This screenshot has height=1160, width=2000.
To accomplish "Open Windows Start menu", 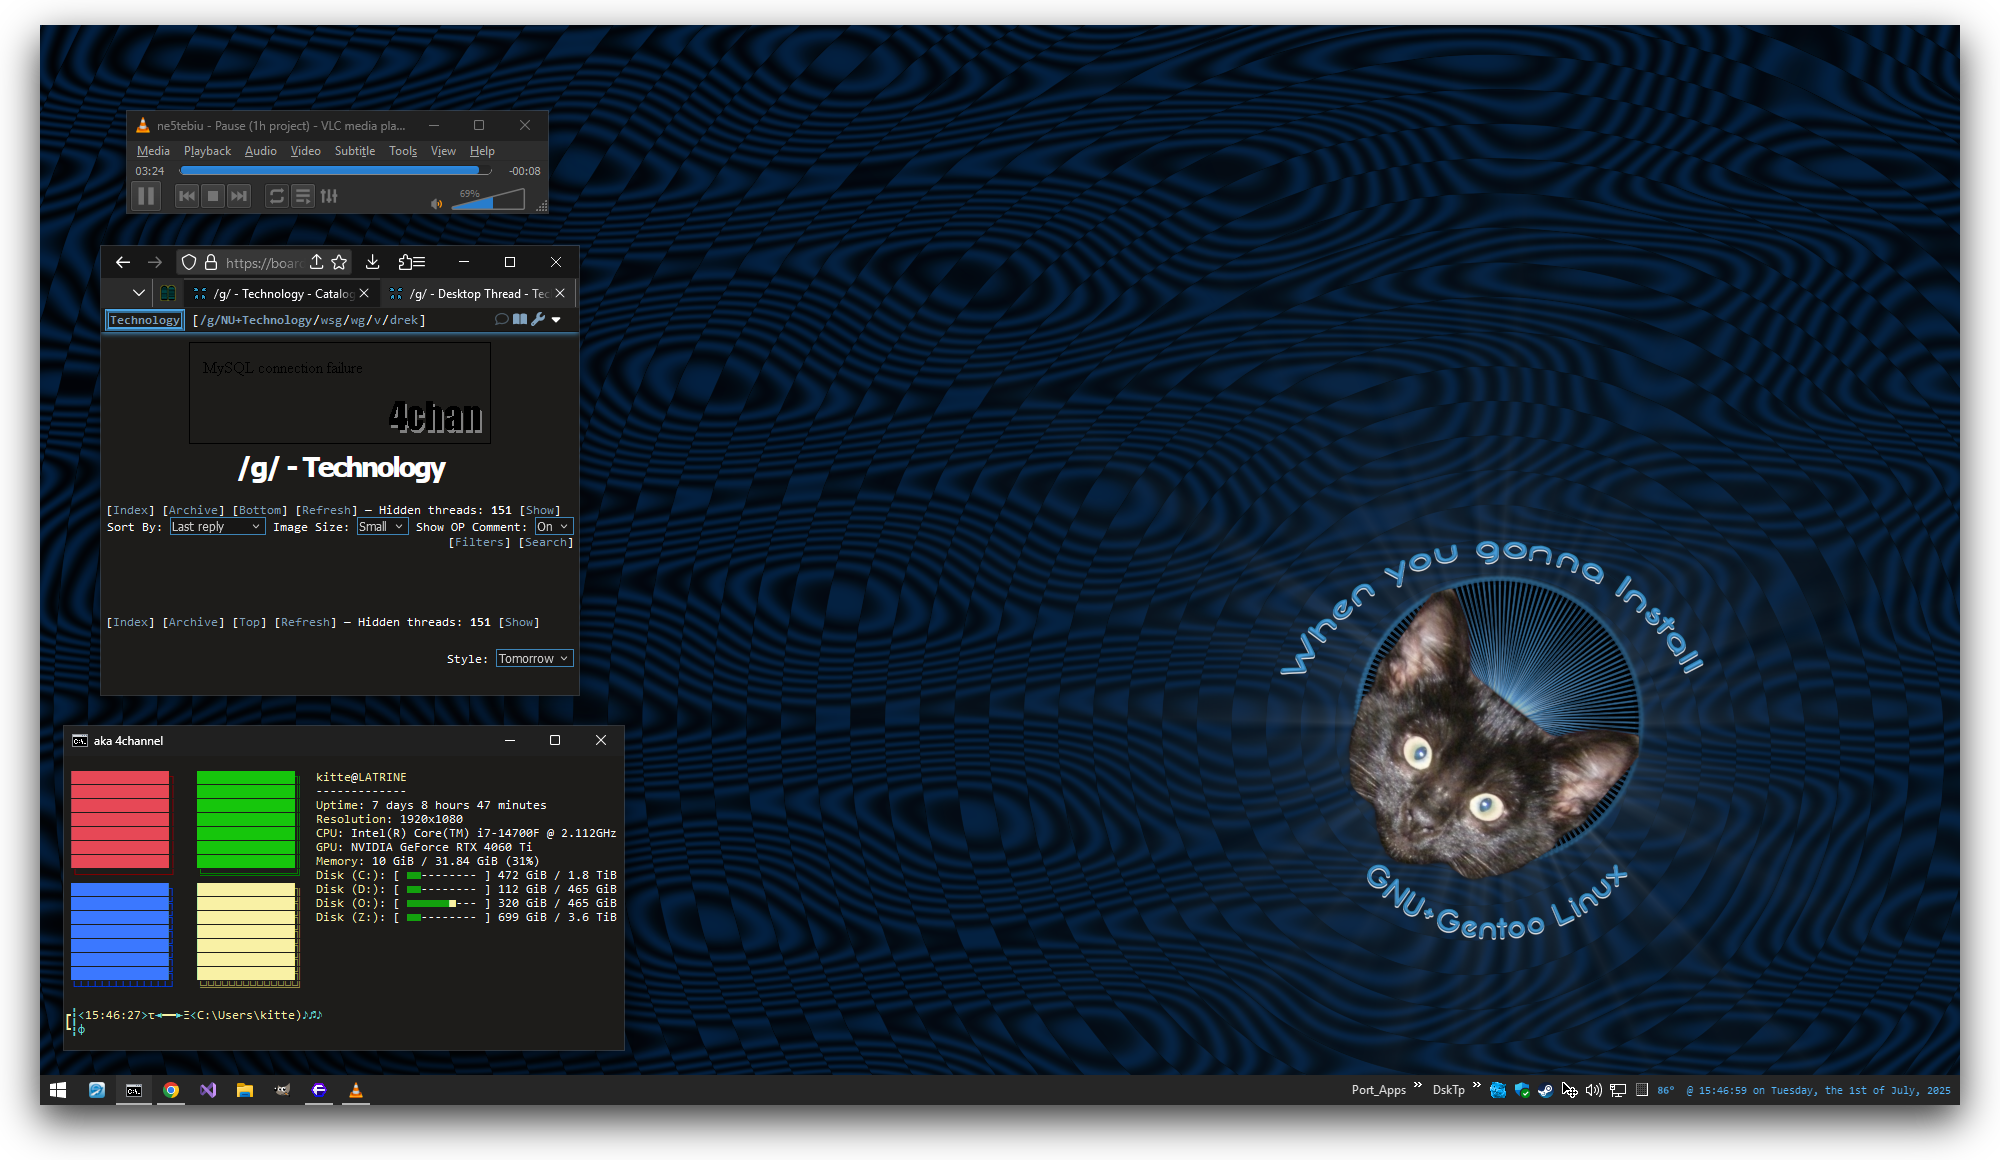I will click(x=58, y=1090).
